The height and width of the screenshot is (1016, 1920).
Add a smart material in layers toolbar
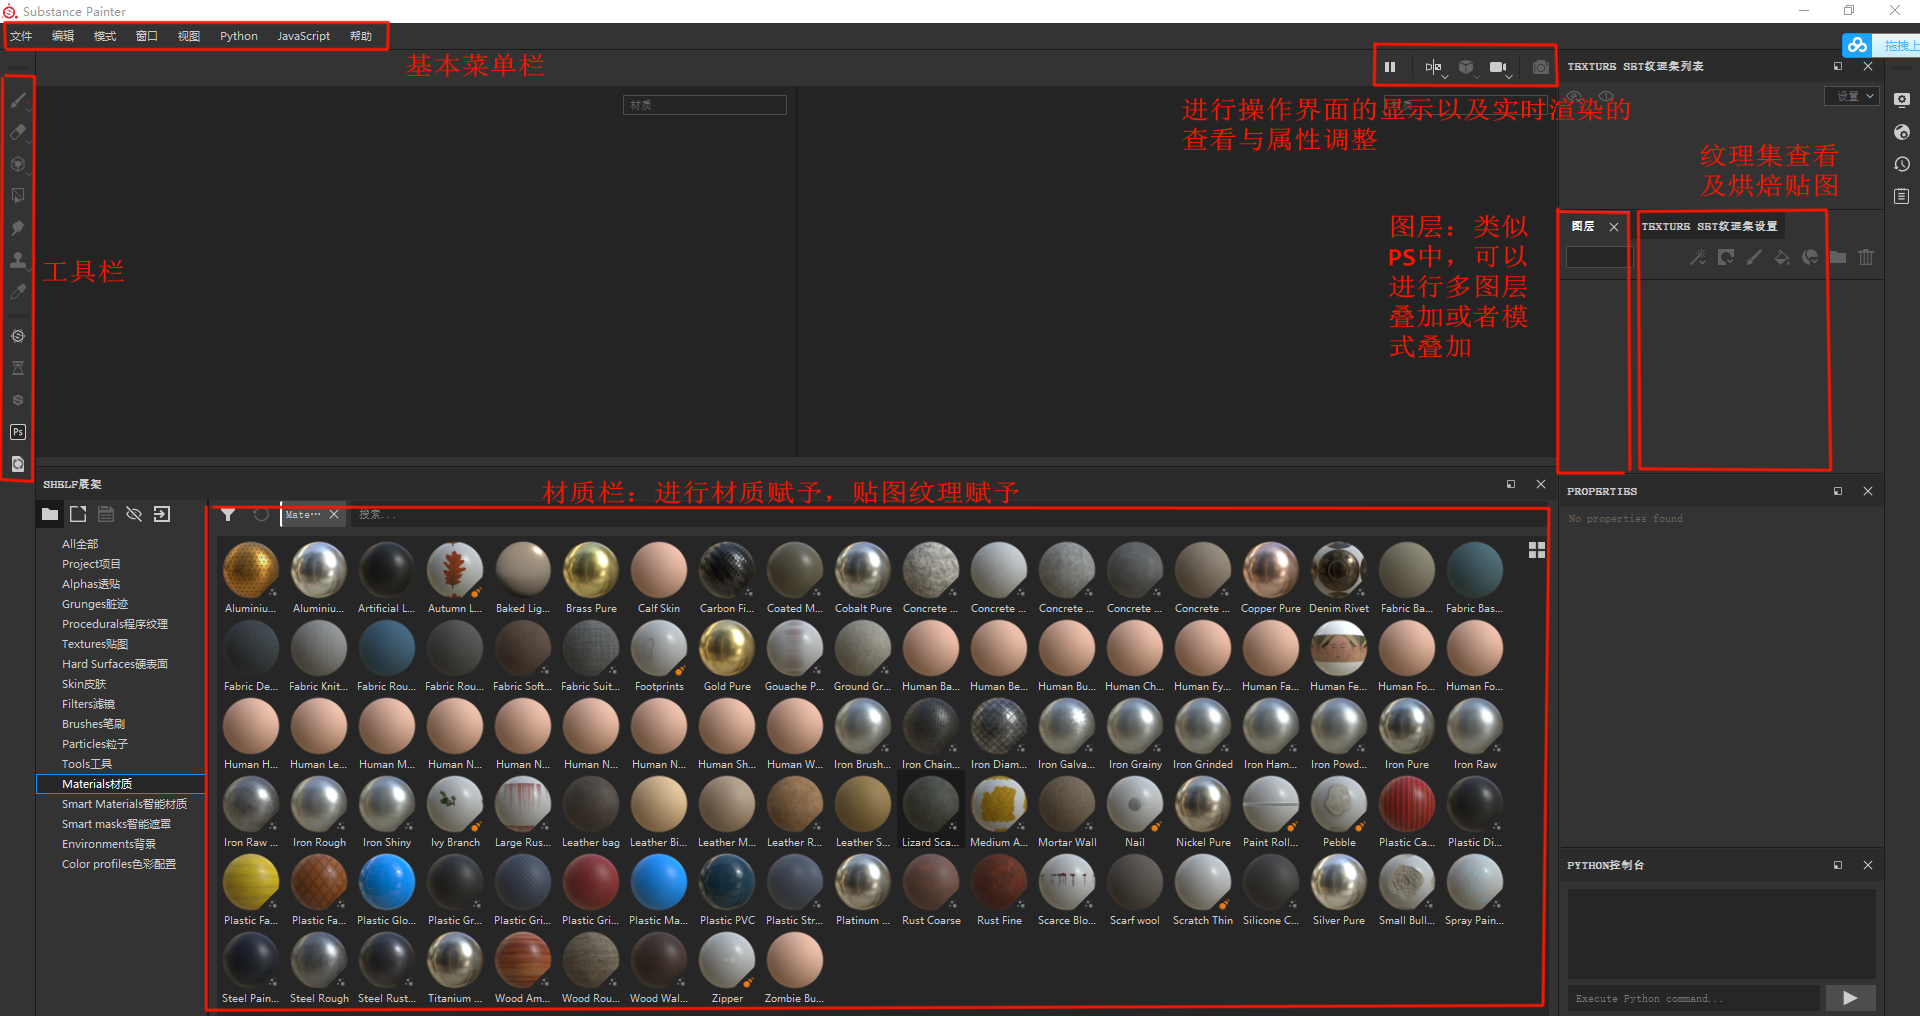pos(1810,257)
